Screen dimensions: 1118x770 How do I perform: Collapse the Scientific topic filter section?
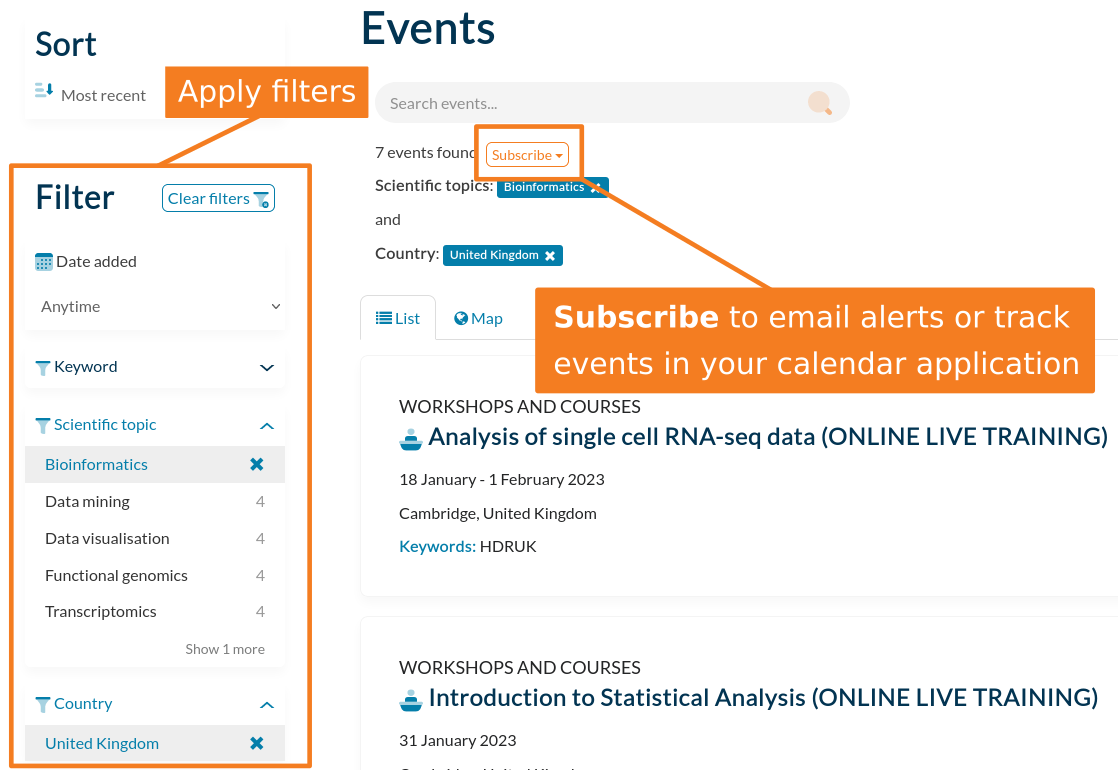[x=267, y=426]
